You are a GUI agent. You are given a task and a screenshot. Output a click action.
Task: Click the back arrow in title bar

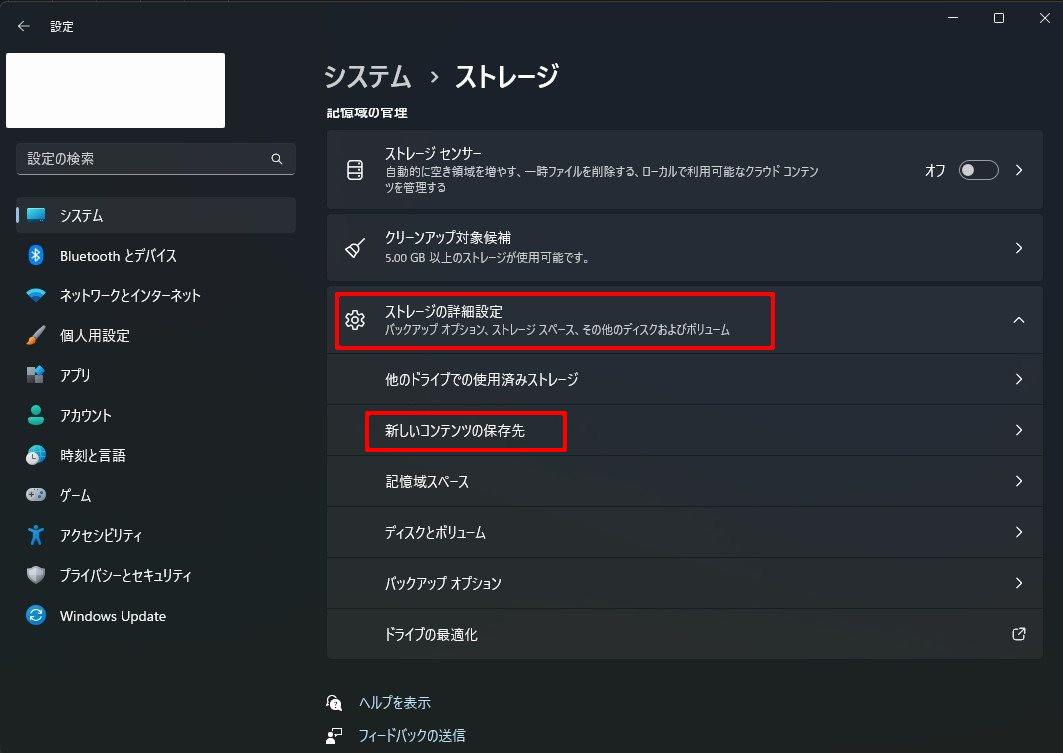click(24, 26)
